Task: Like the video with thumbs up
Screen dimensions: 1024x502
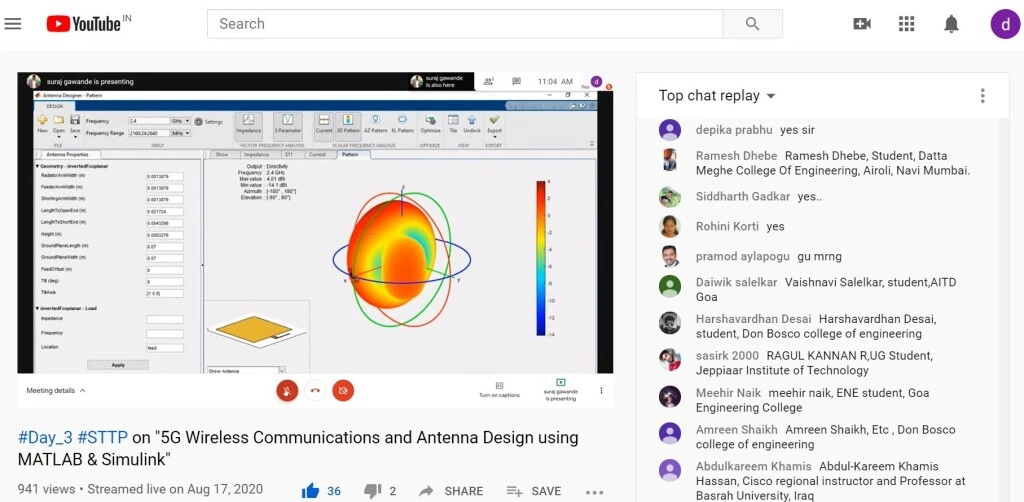Action: [311, 491]
